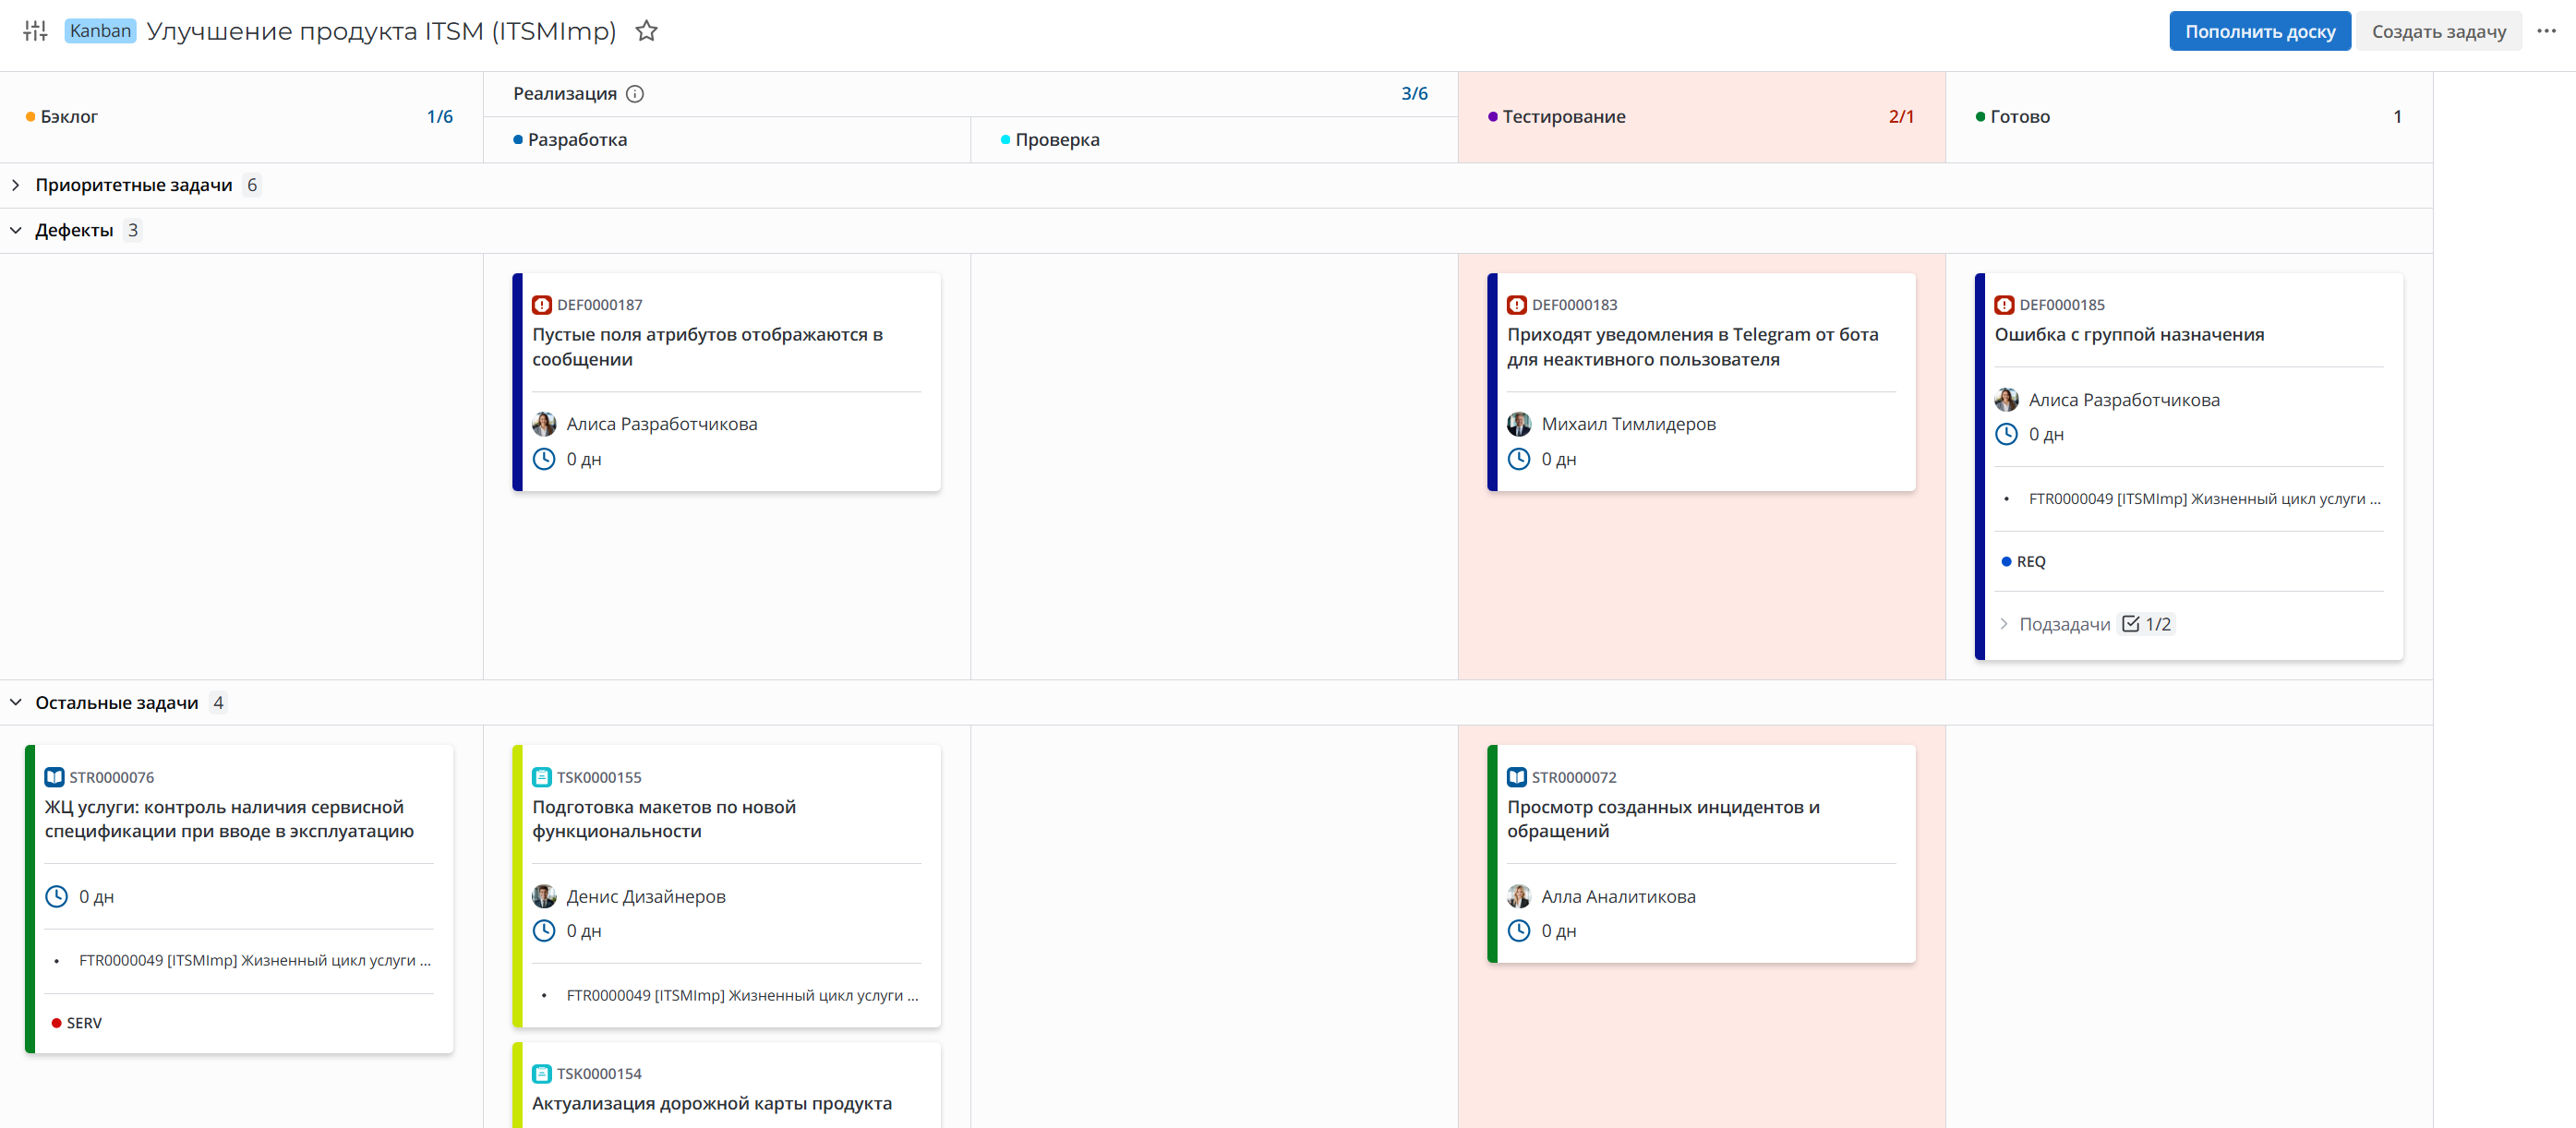Click defect icon on DEF0000187 card
Viewport: 2576px width, 1128px height.
point(542,305)
